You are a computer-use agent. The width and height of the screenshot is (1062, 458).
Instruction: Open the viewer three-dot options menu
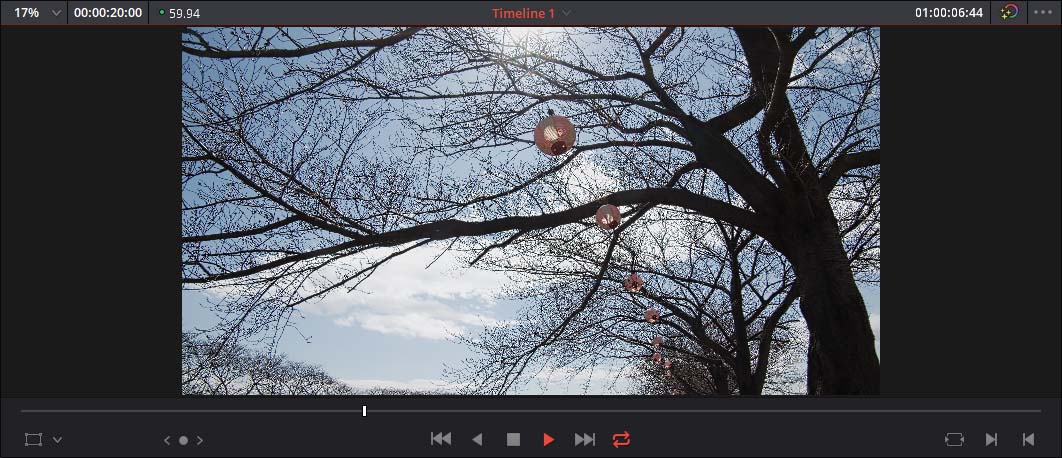pyautogui.click(x=1043, y=12)
